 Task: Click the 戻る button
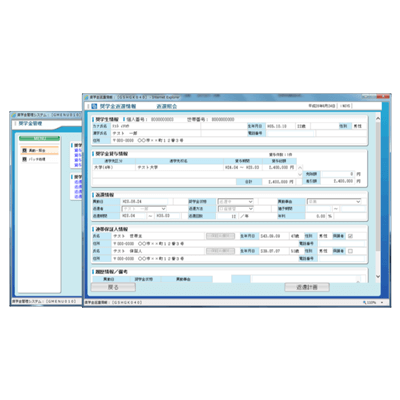tap(113, 287)
